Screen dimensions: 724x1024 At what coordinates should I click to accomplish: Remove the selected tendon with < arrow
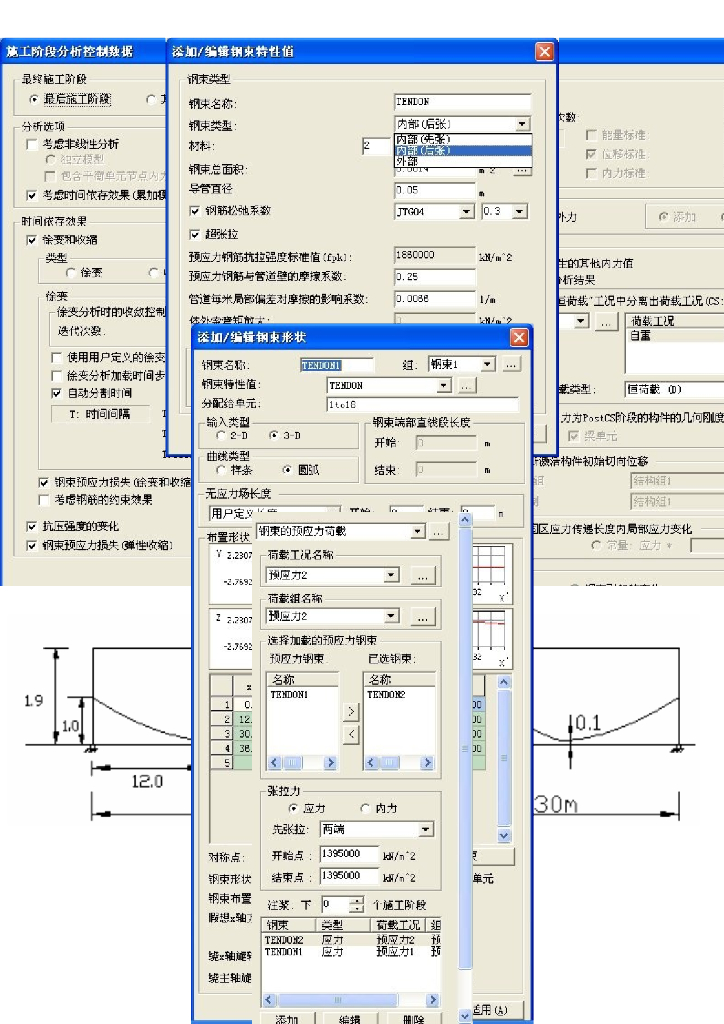pos(351,734)
